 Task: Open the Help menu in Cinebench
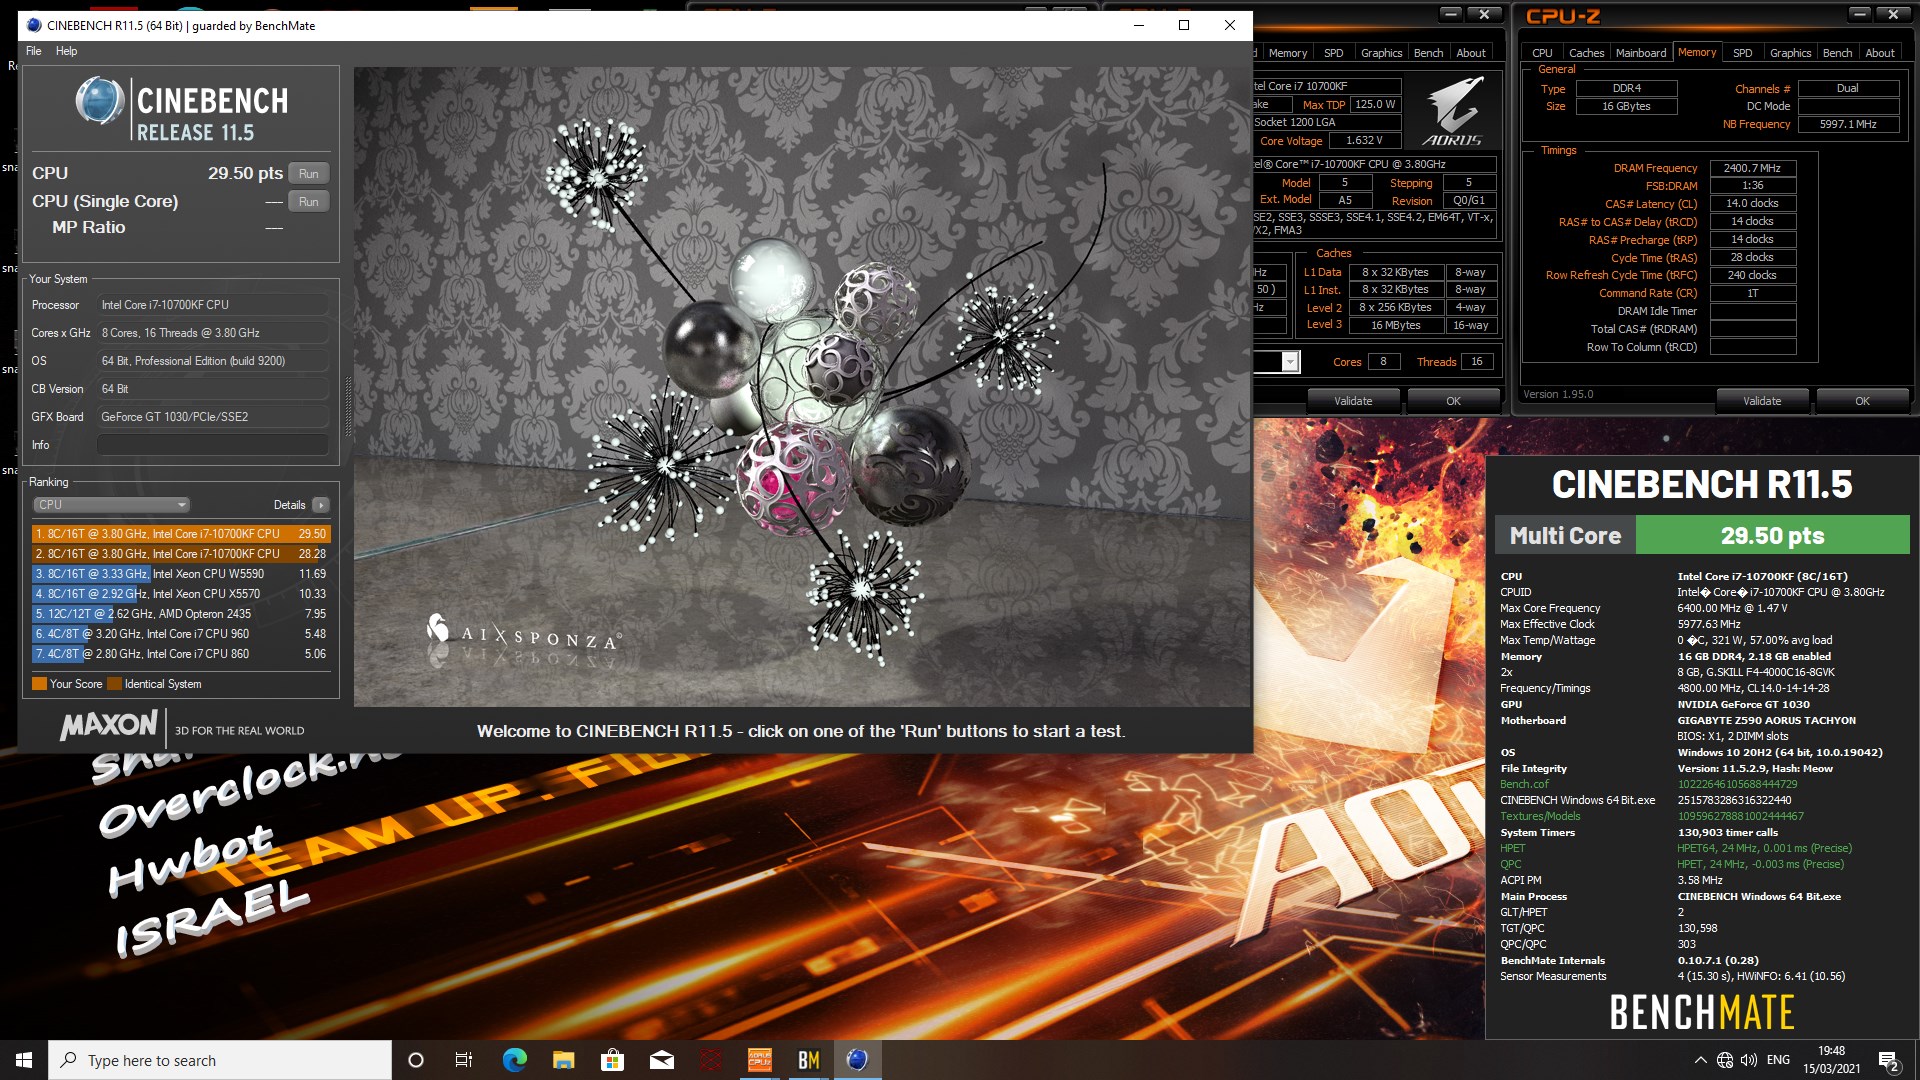click(x=66, y=51)
